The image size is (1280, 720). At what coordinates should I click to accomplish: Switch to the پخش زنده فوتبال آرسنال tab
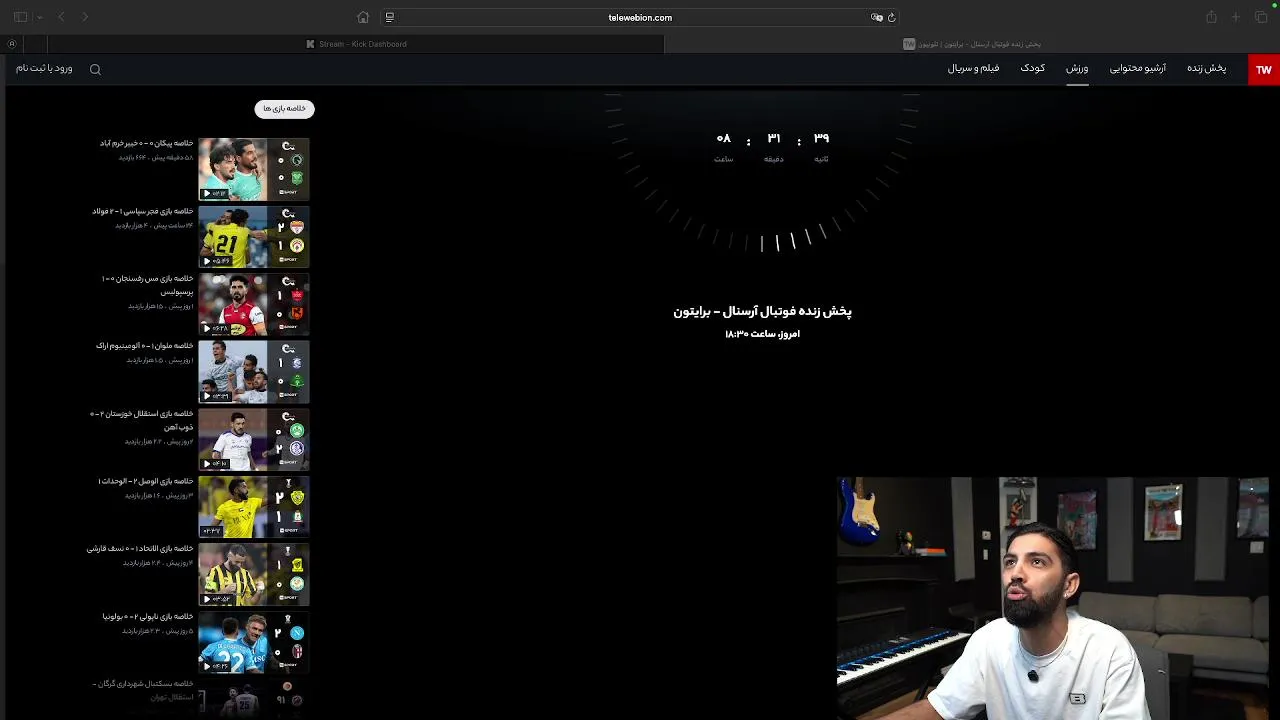pos(972,44)
